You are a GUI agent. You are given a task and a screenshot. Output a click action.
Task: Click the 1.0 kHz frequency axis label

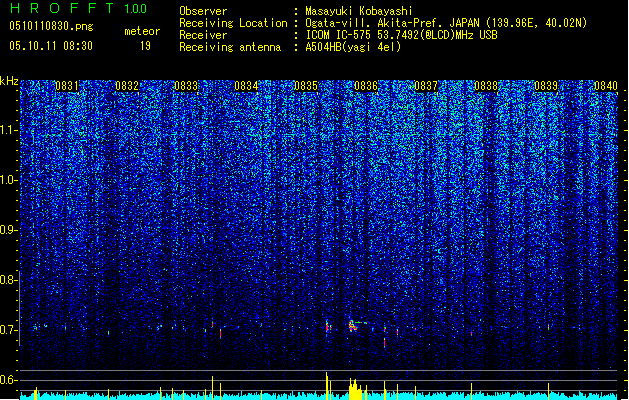pos(8,180)
